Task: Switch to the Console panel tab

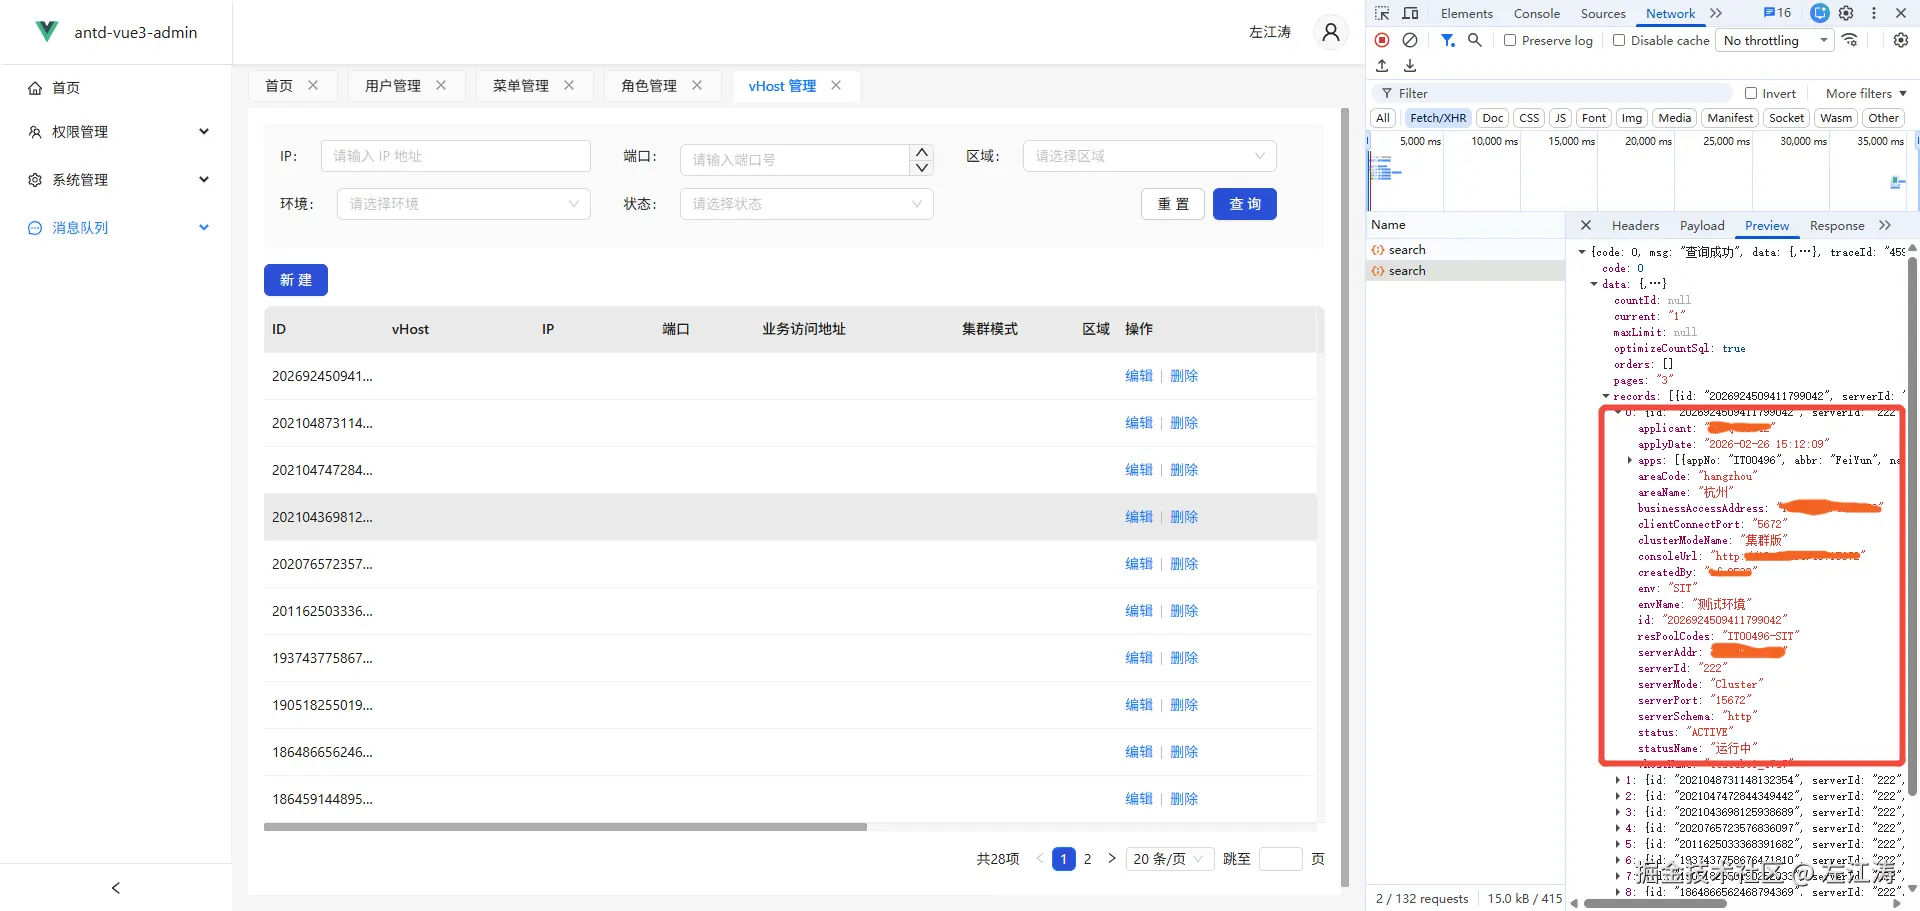Action: tap(1536, 13)
